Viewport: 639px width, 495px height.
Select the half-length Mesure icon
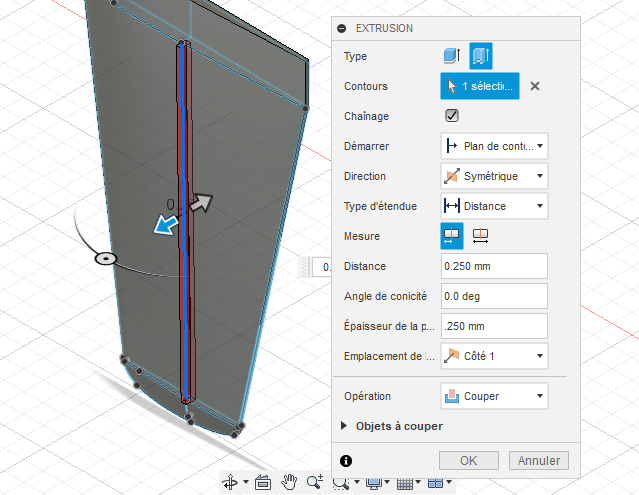click(452, 236)
